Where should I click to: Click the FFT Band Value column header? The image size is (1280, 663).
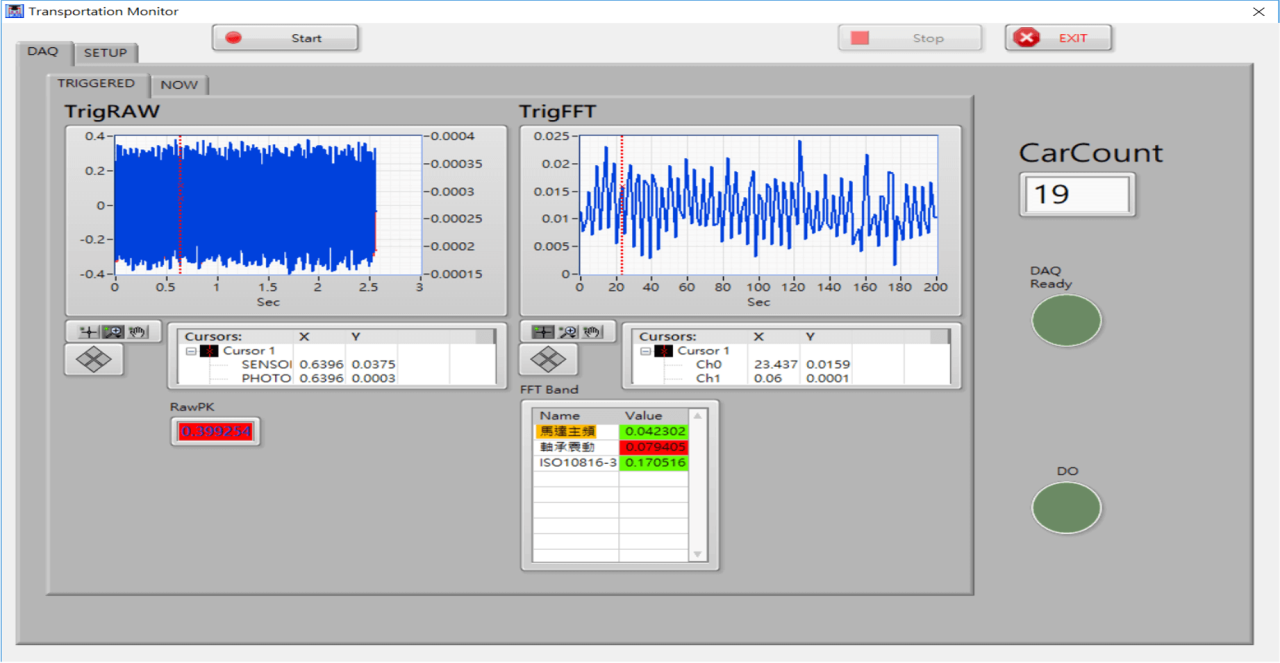pos(654,415)
